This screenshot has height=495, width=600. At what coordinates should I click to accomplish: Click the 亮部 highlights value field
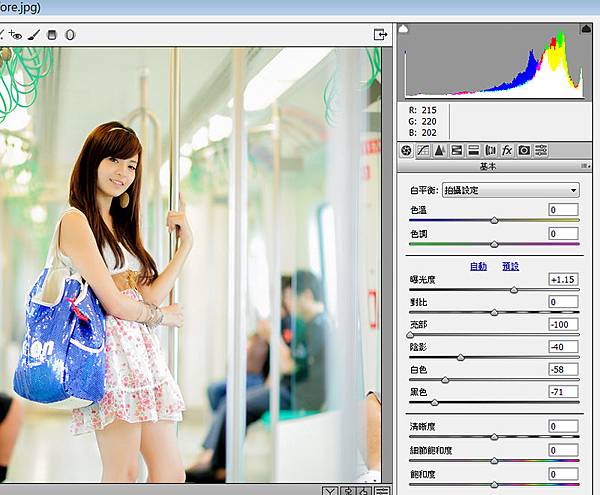[x=563, y=324]
